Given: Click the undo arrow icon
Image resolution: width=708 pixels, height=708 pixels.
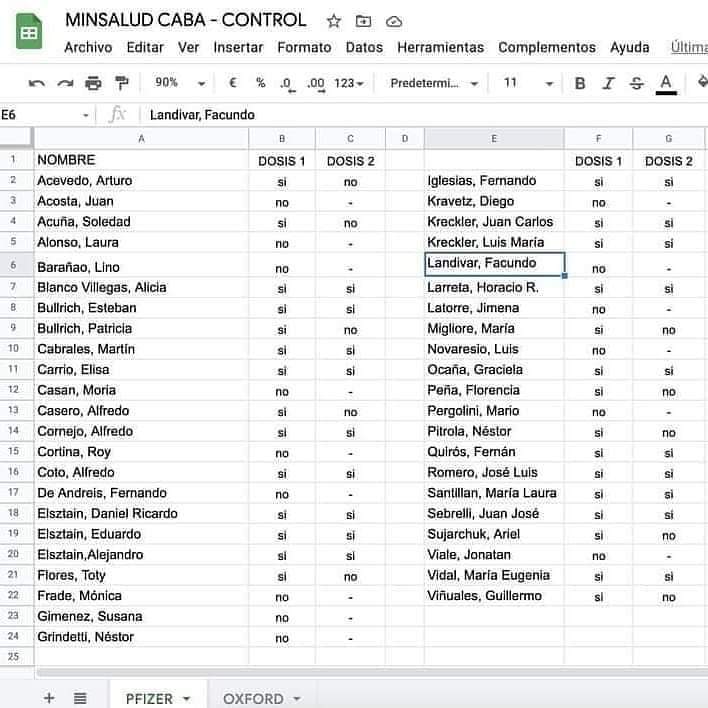Looking at the screenshot, I should pyautogui.click(x=37, y=83).
